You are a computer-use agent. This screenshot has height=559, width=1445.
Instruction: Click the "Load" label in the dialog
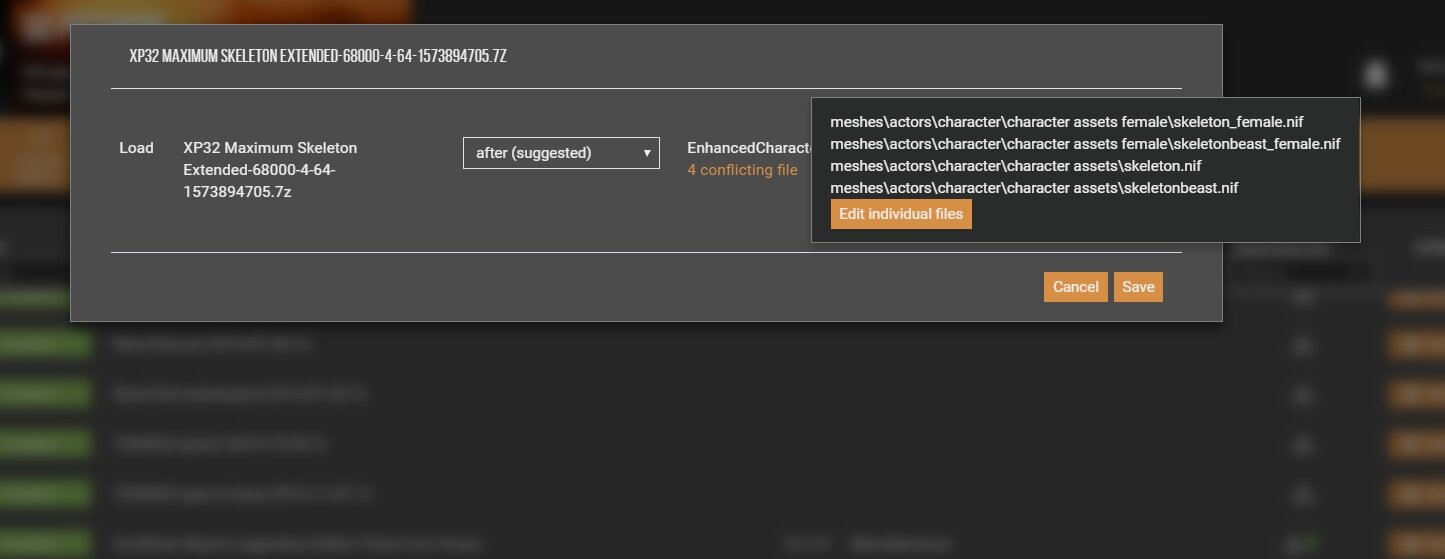(136, 148)
